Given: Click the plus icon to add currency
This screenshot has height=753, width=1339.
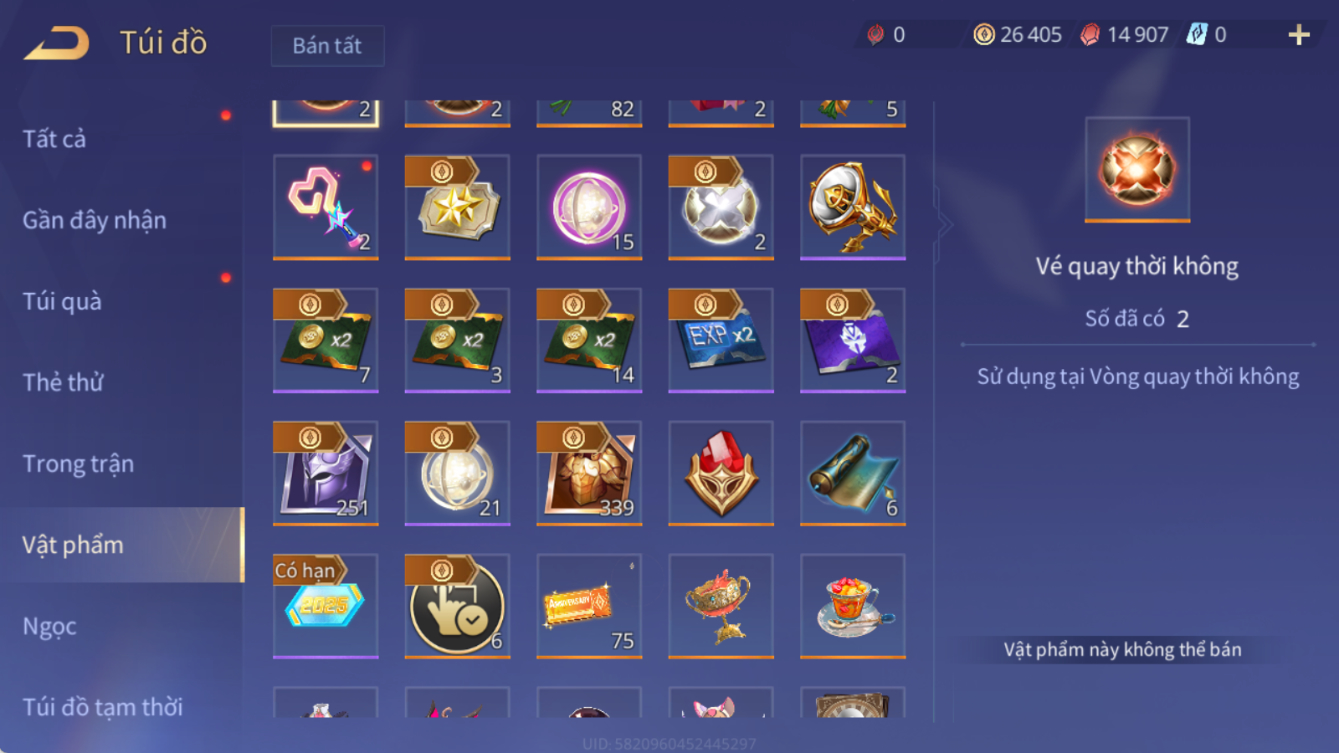Looking at the screenshot, I should pyautogui.click(x=1299, y=35).
